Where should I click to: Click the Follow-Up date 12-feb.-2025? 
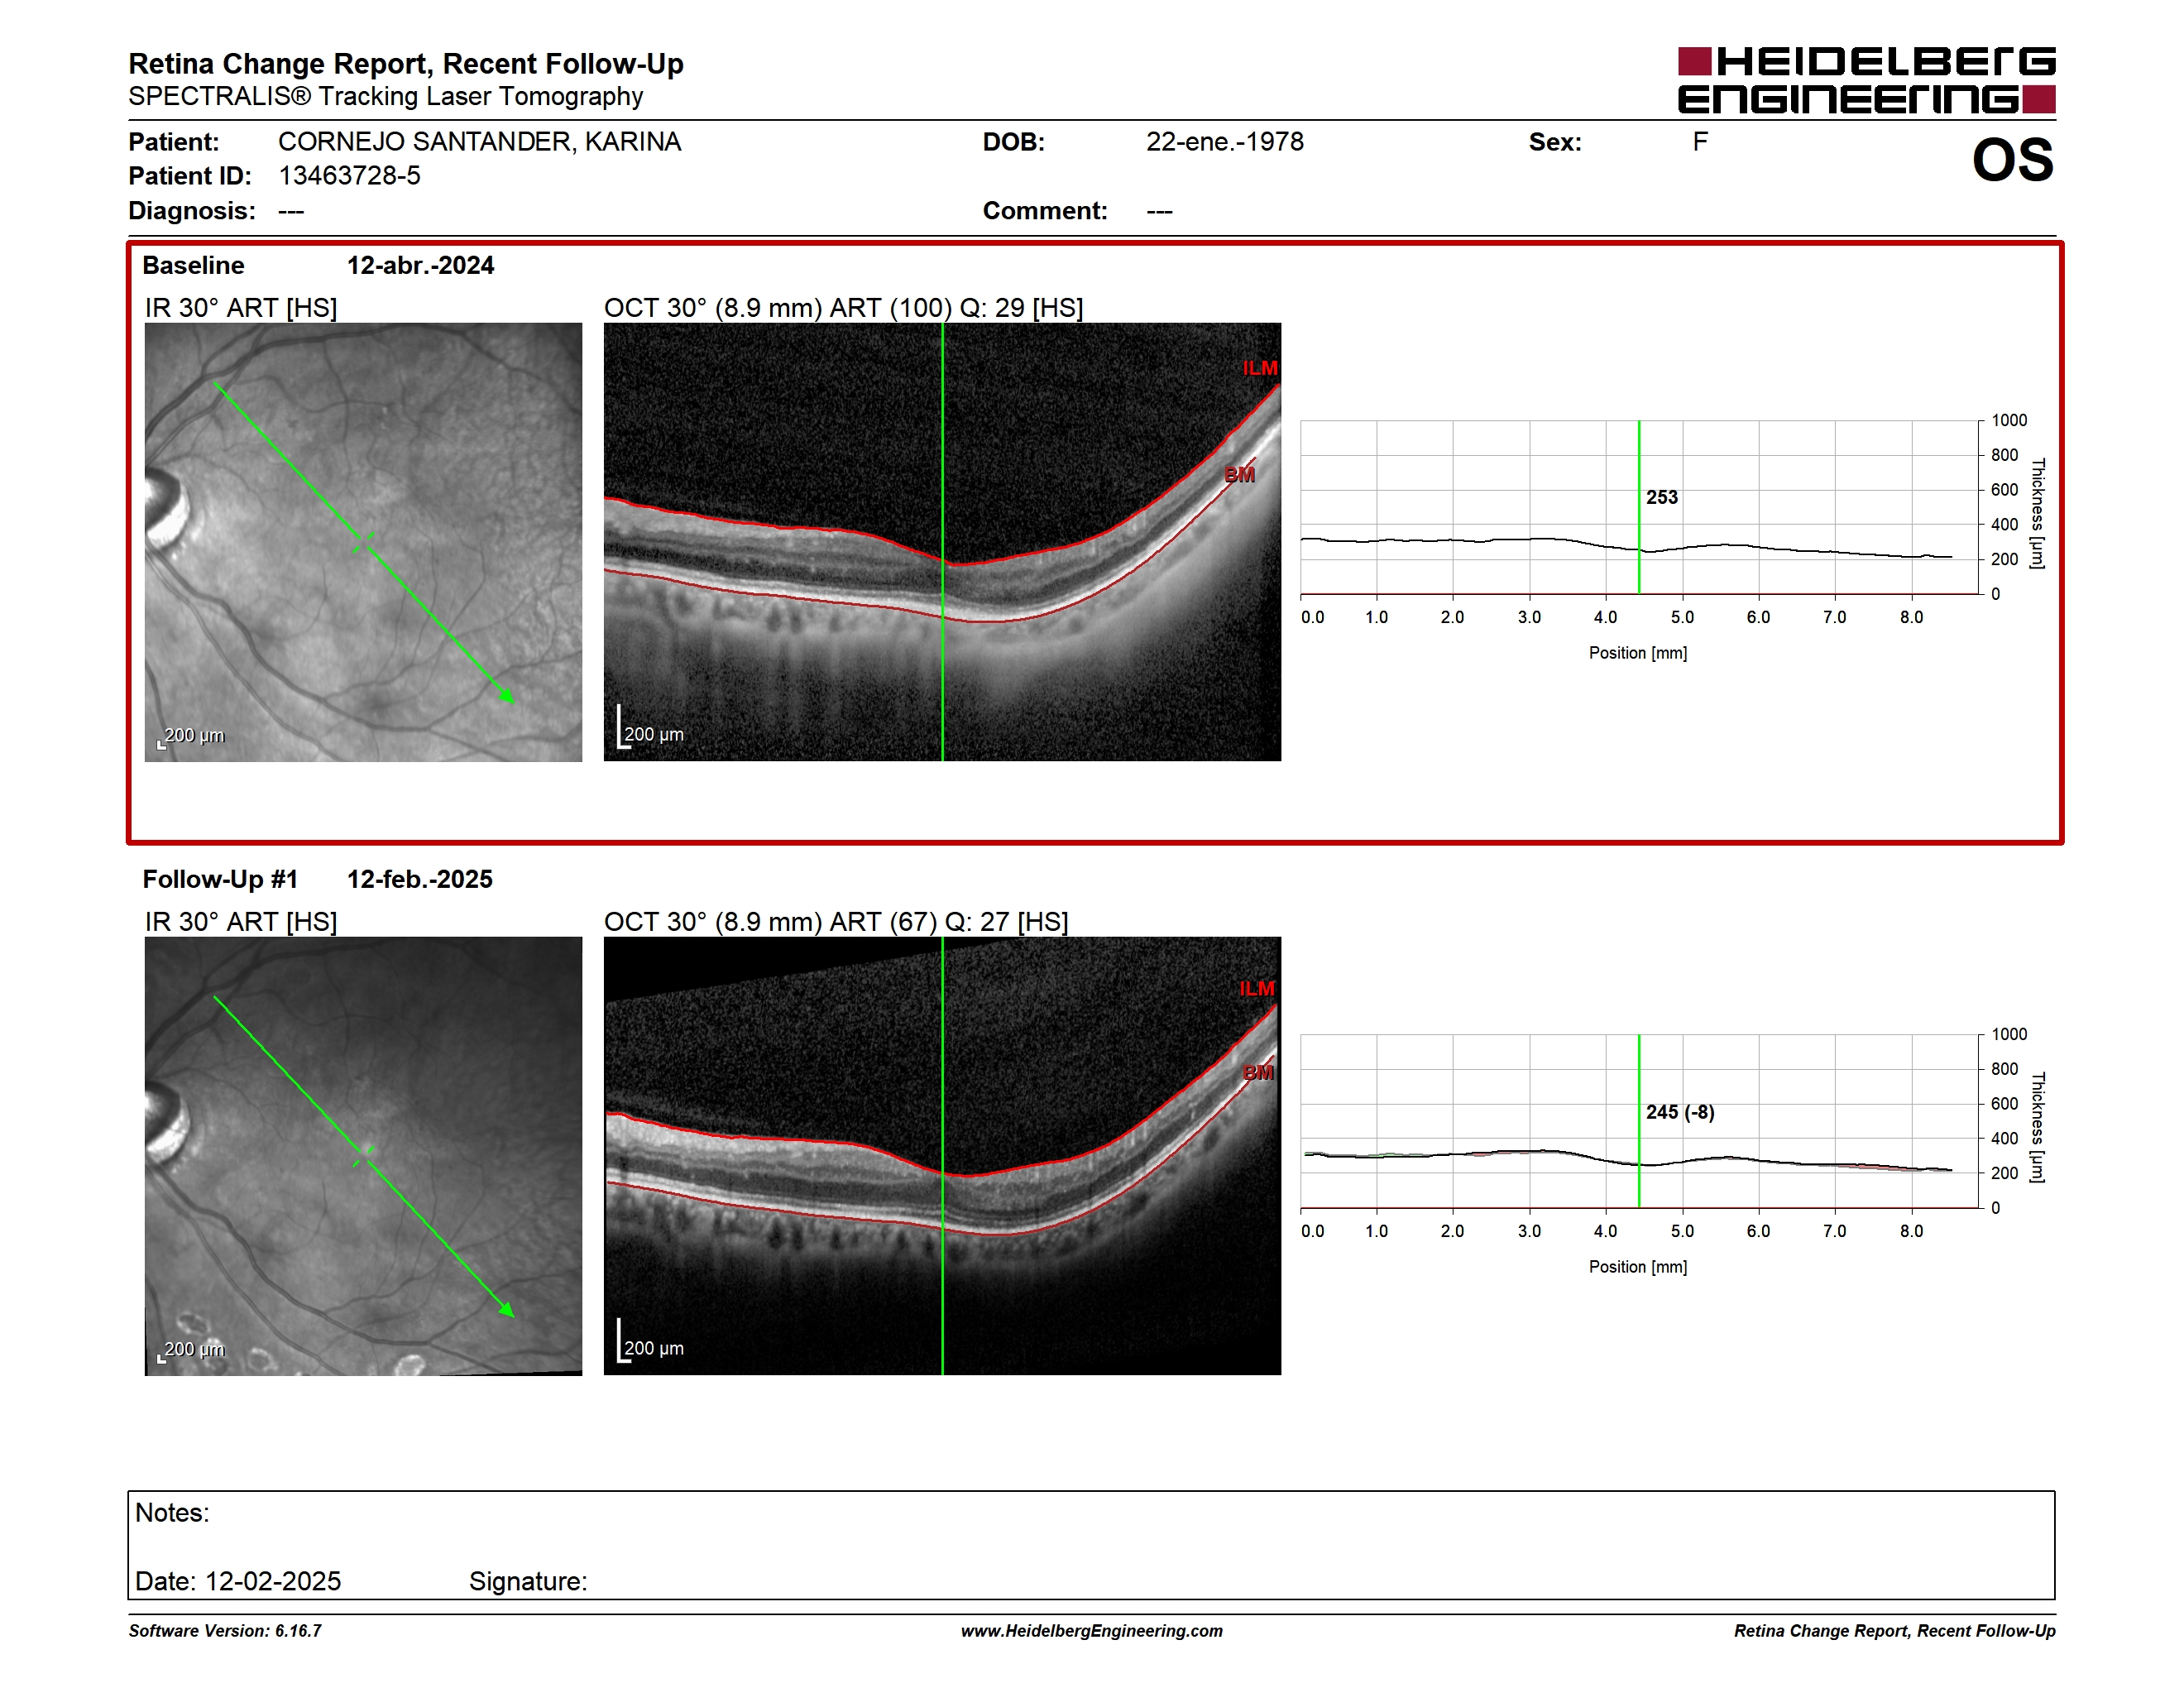[x=420, y=879]
